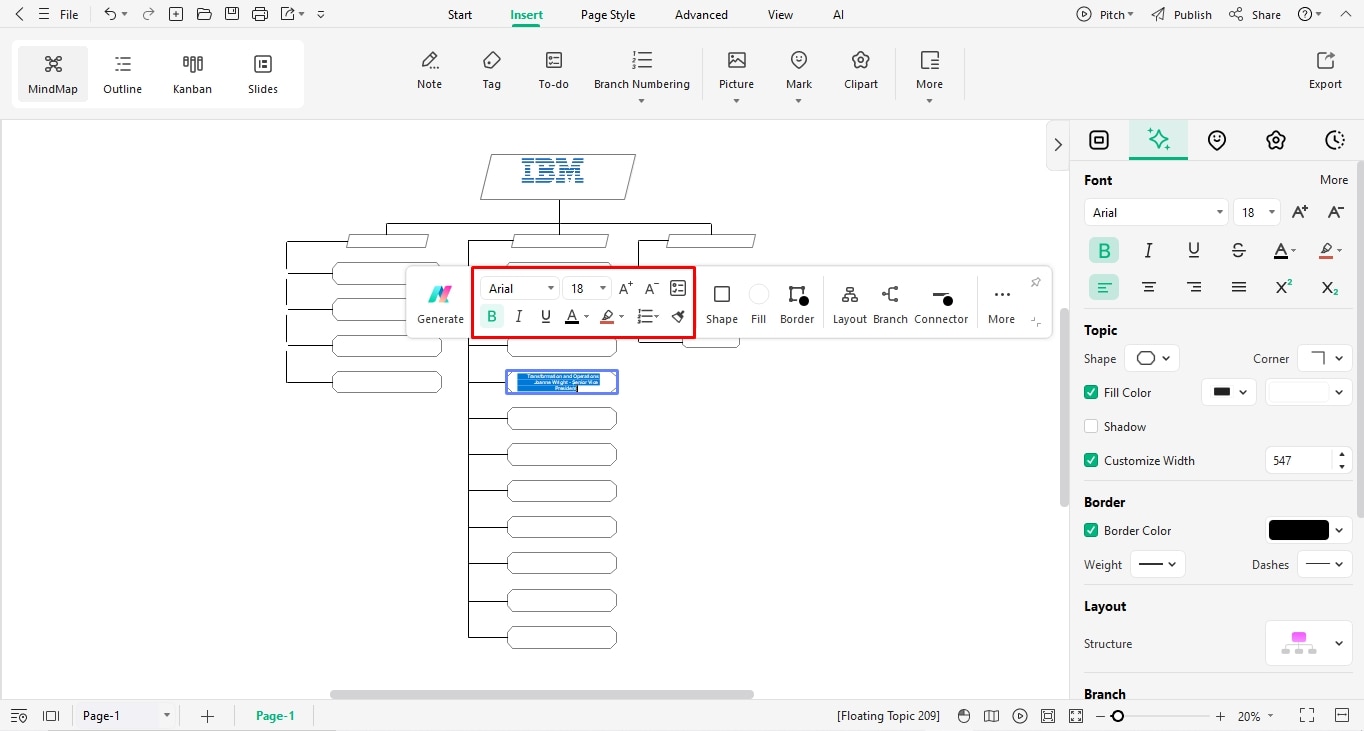1364x731 pixels.
Task: Open Layout Structure dropdown
Action: tap(1309, 643)
